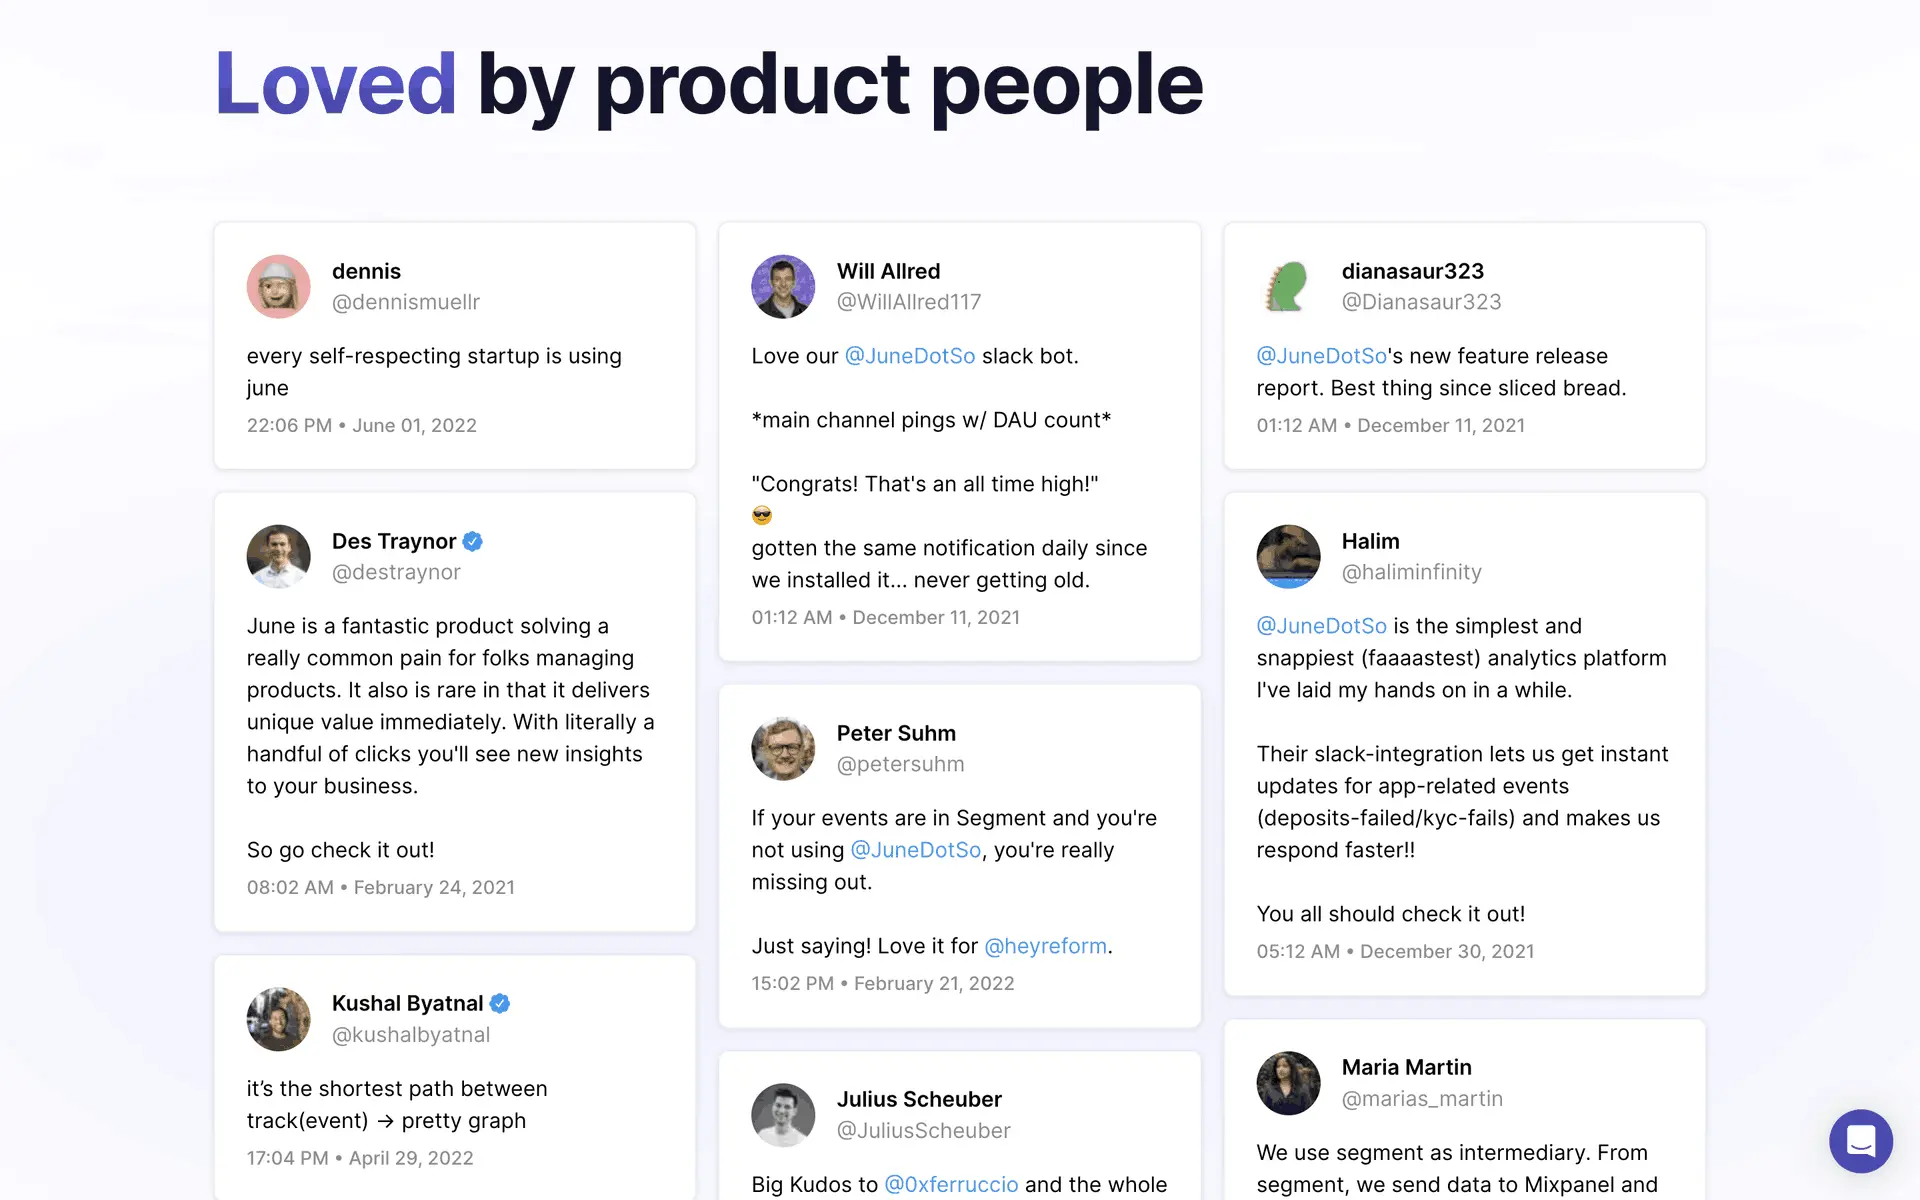Image resolution: width=1920 pixels, height=1200 pixels.
Task: Click dennis's profile avatar
Action: click(x=279, y=287)
